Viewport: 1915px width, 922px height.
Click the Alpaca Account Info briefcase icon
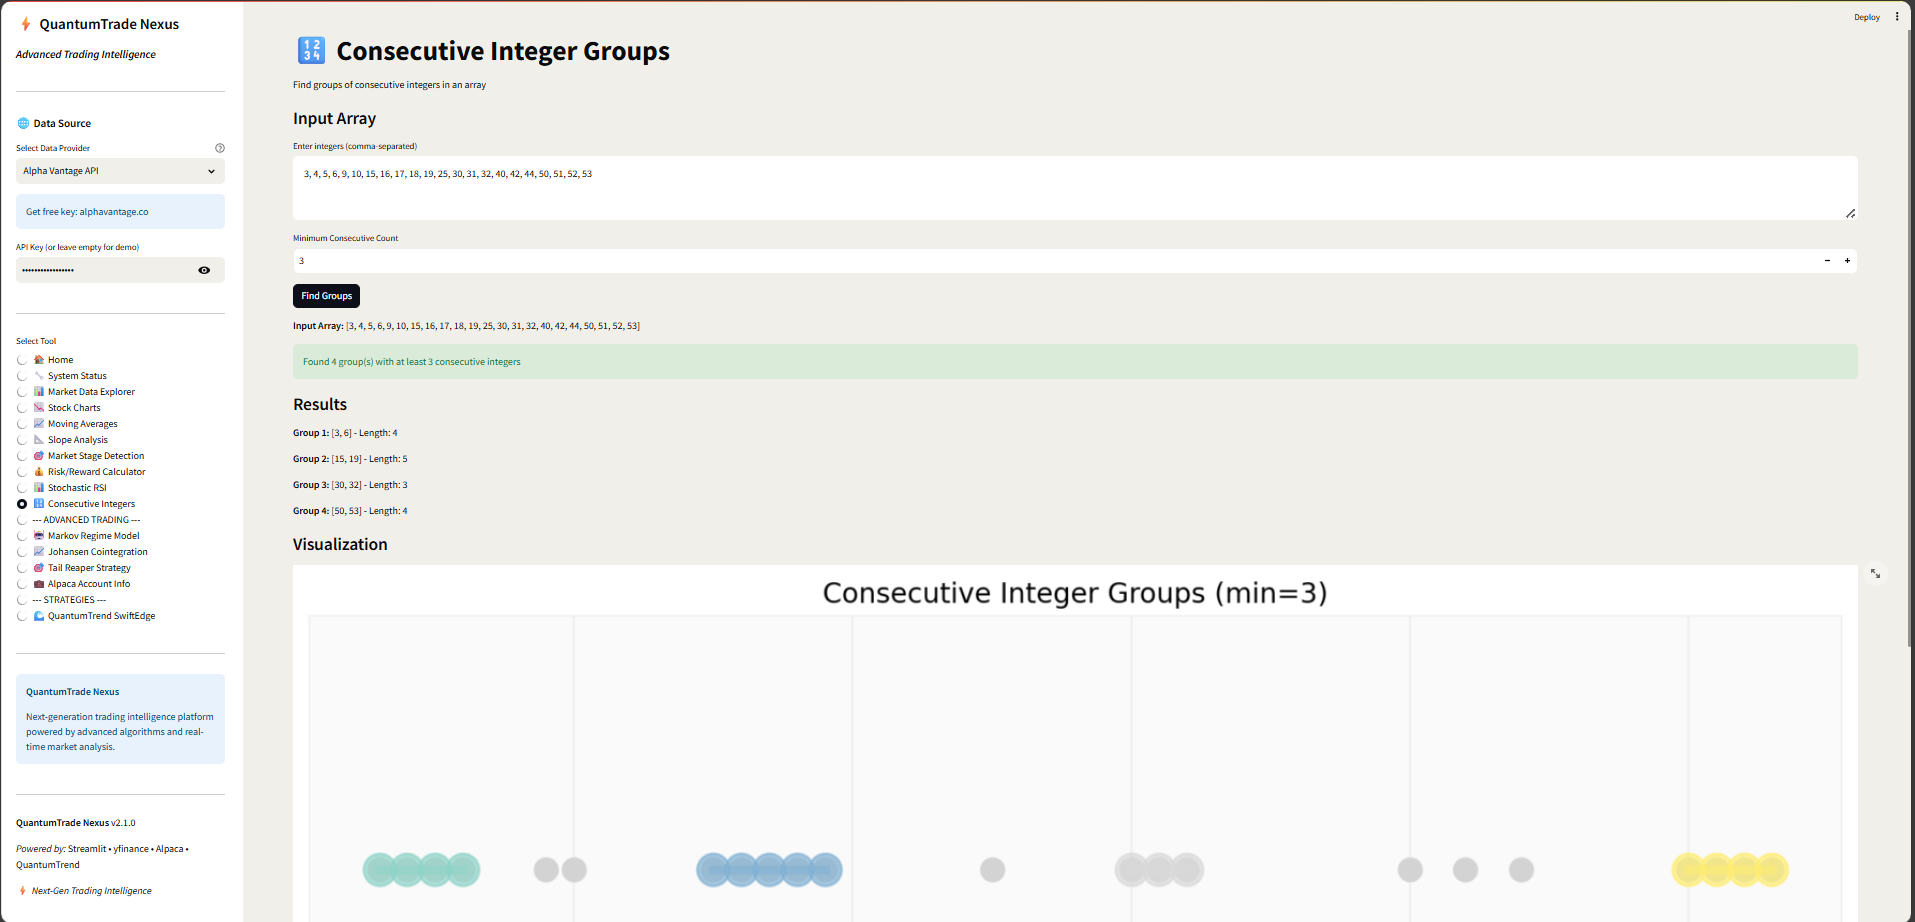[39, 583]
